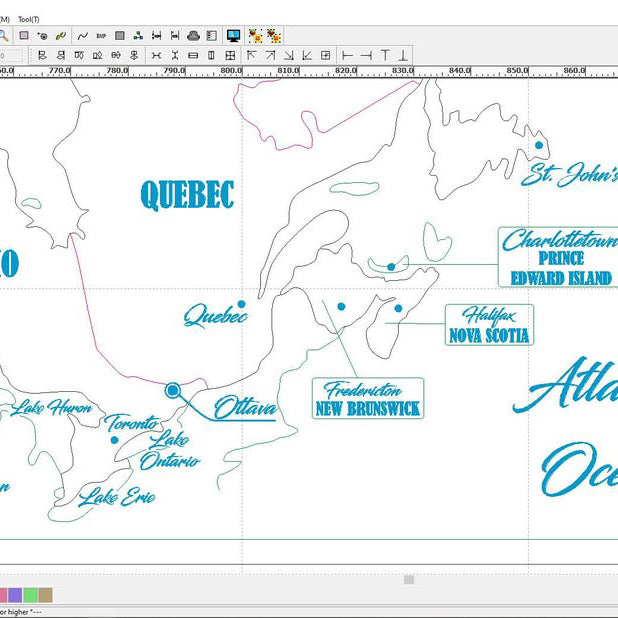
Task: Click the arrow pointing to bottom-right corner
Action: pyautogui.click(x=289, y=56)
